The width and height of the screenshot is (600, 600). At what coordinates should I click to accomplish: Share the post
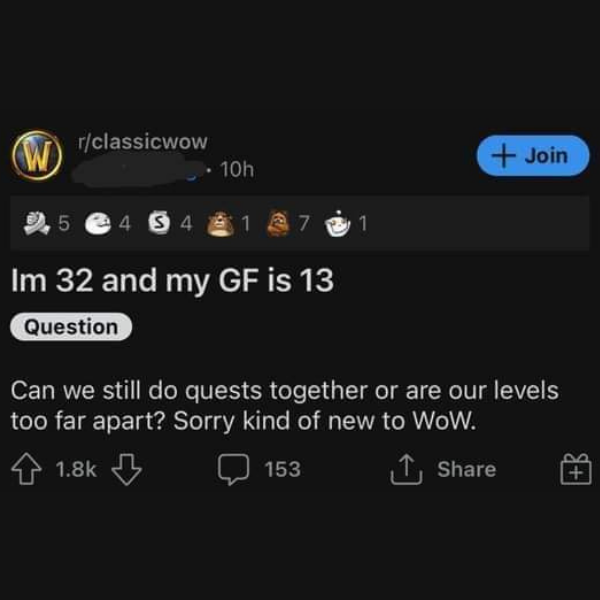(443, 469)
